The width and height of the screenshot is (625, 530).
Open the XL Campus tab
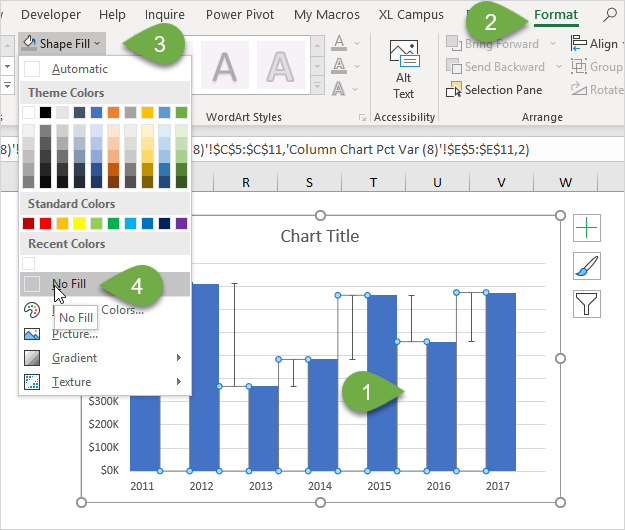pyautogui.click(x=411, y=15)
